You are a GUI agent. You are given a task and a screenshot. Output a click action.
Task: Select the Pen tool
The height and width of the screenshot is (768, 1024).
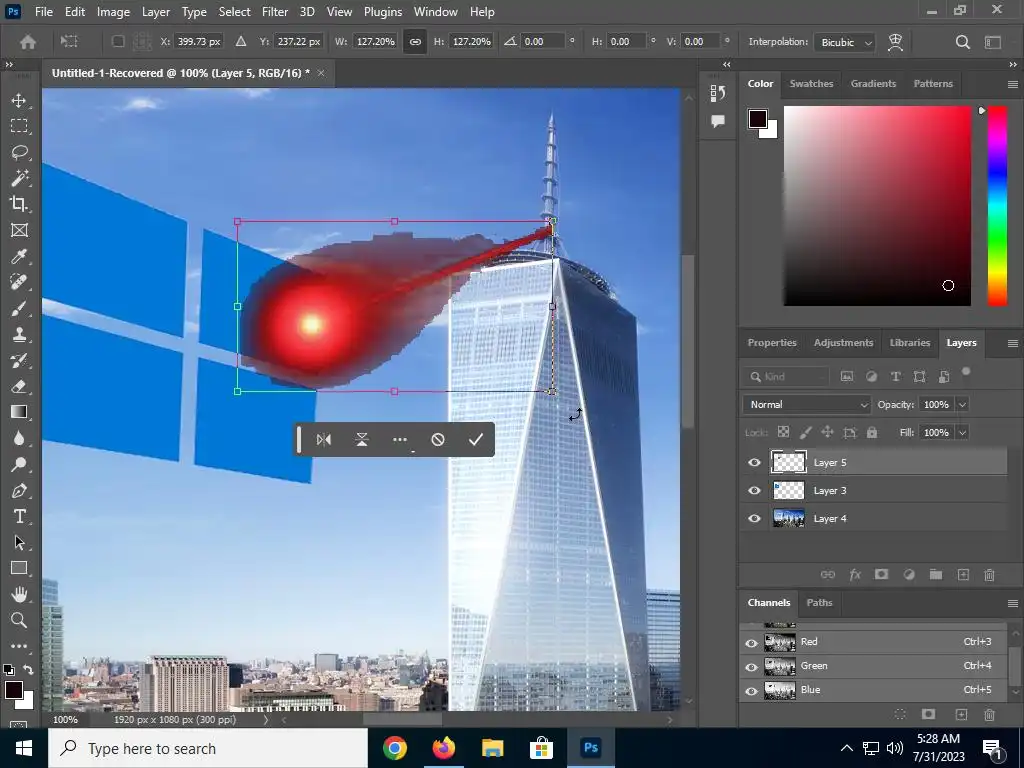[19, 490]
